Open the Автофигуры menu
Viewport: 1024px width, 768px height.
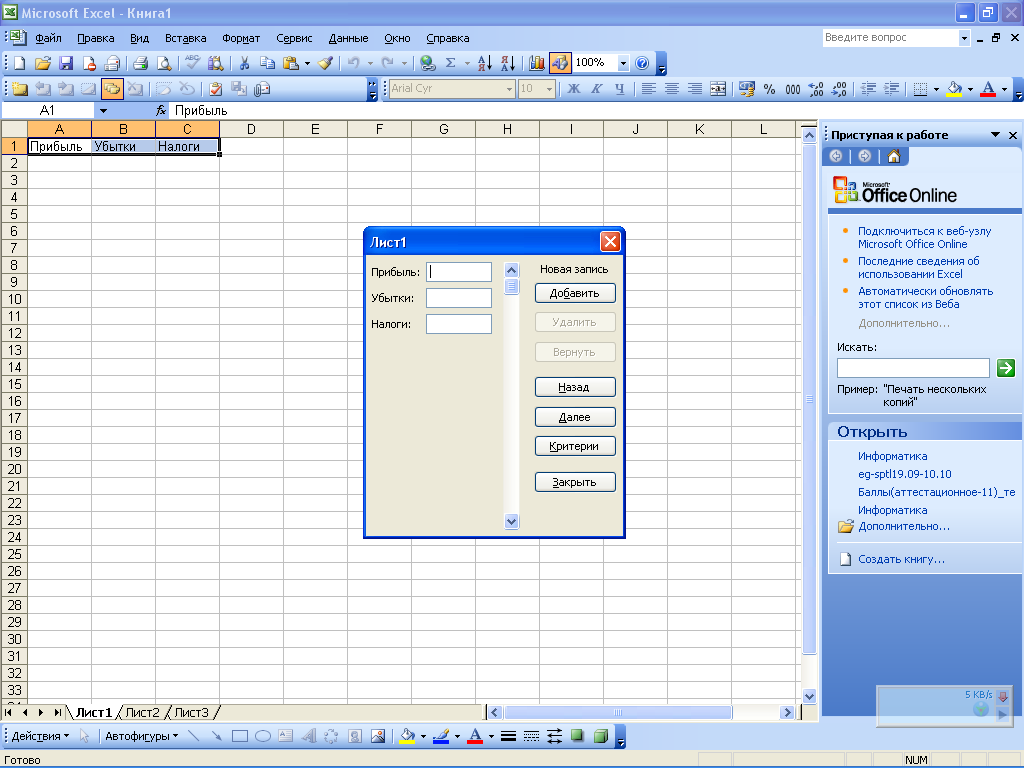pos(142,736)
